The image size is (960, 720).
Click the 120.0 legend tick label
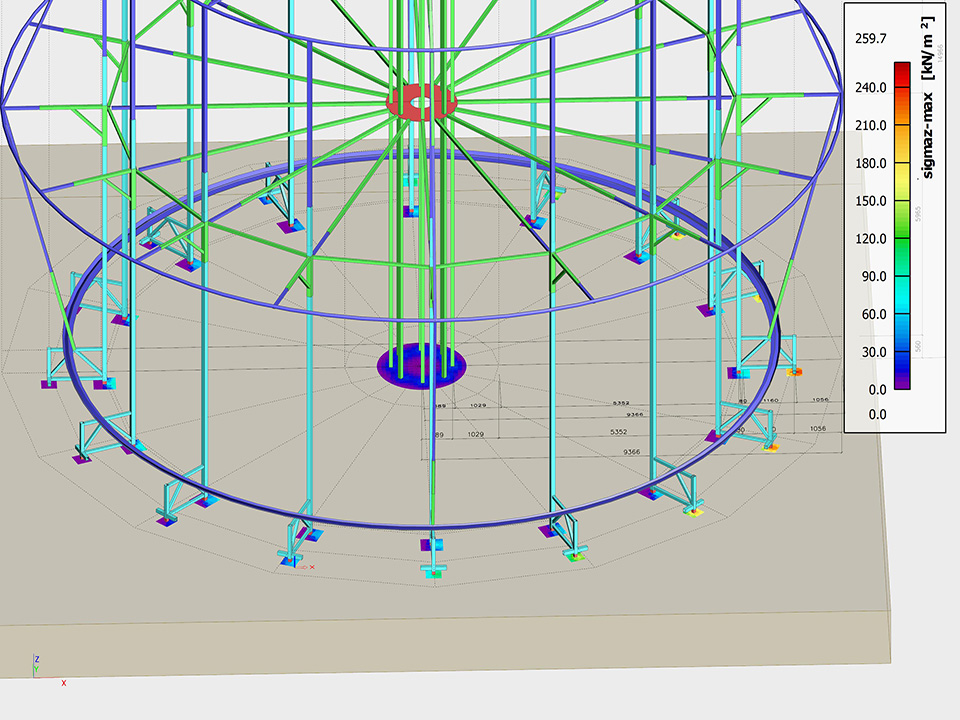(871, 239)
